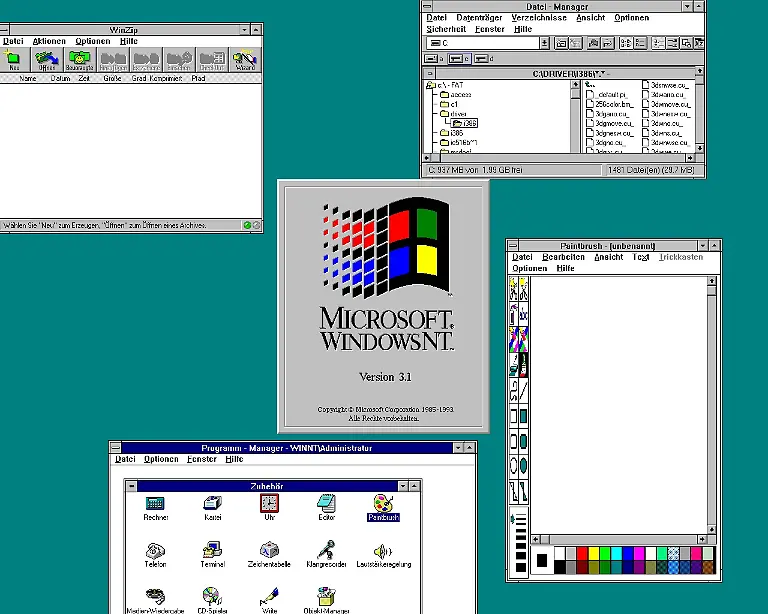Switch to drive a in Datei-Manager
Image resolution: width=768 pixels, height=614 pixels.
(434, 59)
